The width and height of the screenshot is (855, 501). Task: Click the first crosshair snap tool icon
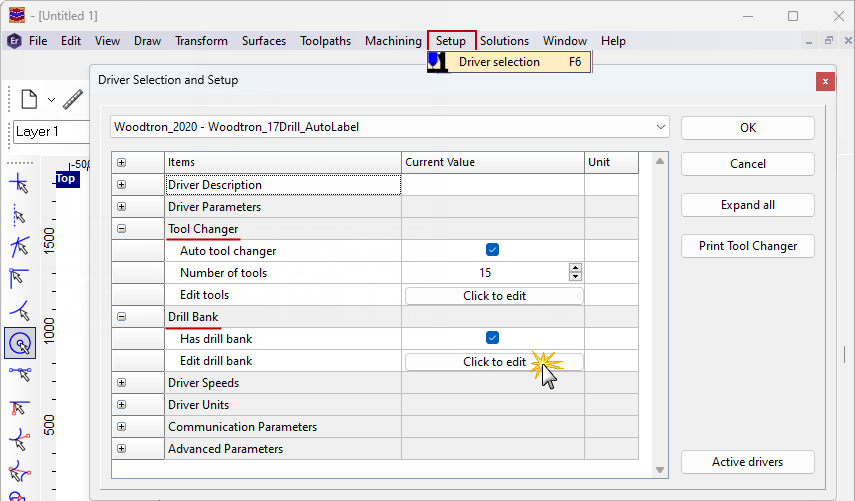point(19,183)
